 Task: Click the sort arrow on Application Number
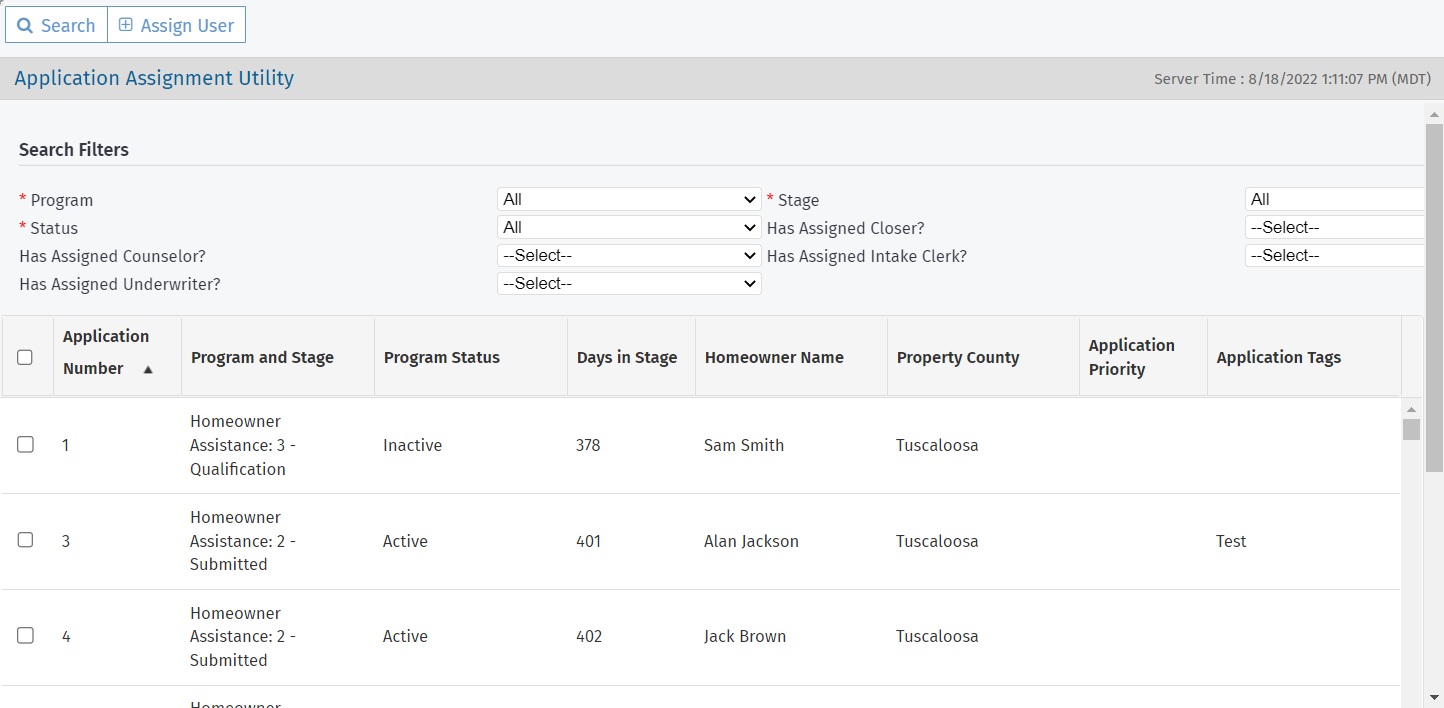(x=148, y=370)
